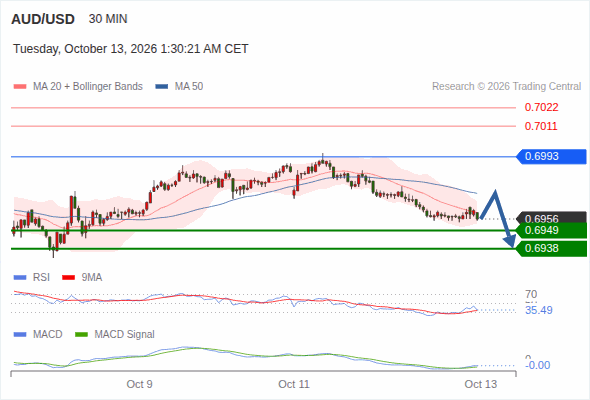Select the 9MA red legend marker
This screenshot has width=590, height=400.
pyautogui.click(x=68, y=278)
